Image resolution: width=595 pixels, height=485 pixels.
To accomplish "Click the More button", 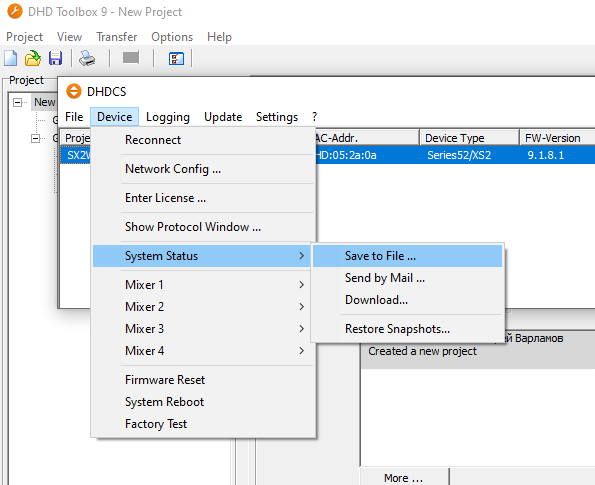I will click(404, 477).
